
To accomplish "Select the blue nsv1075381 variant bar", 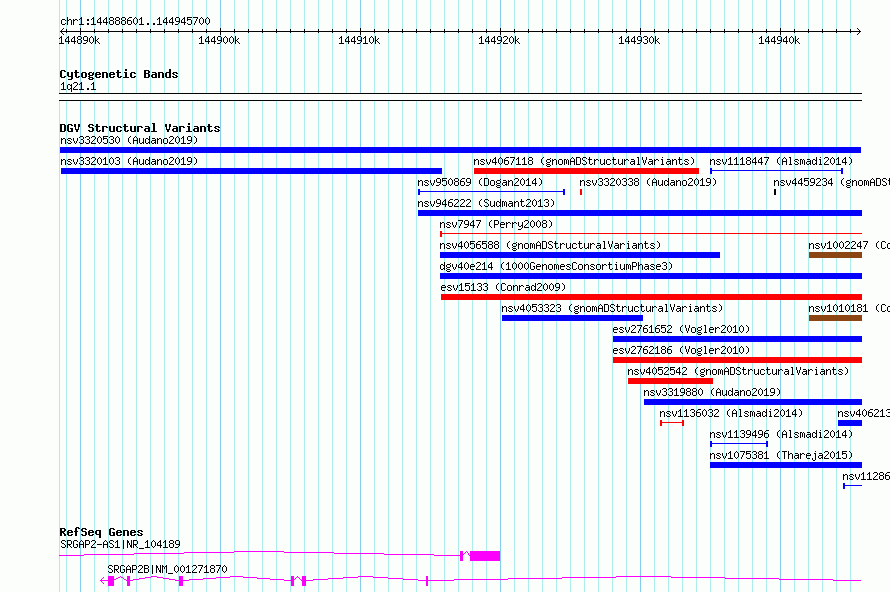I will tap(786, 465).
